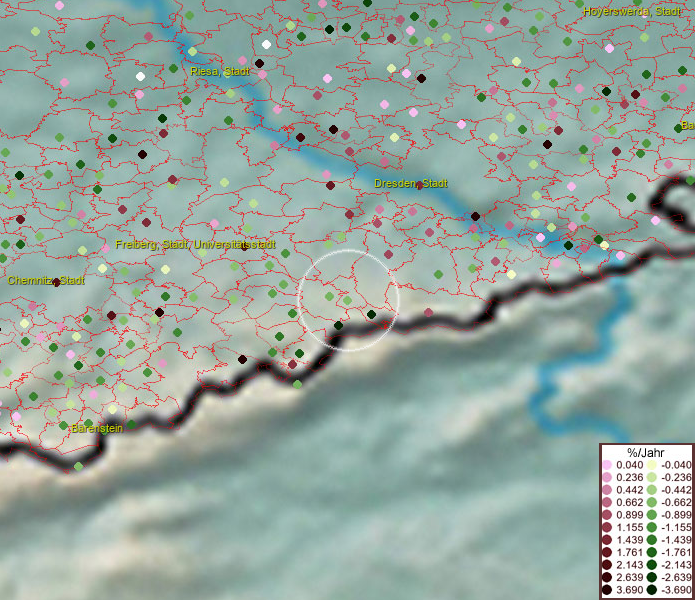The width and height of the screenshot is (695, 600).
Task: Click the 0.899 legend color marker
Action: [607, 516]
